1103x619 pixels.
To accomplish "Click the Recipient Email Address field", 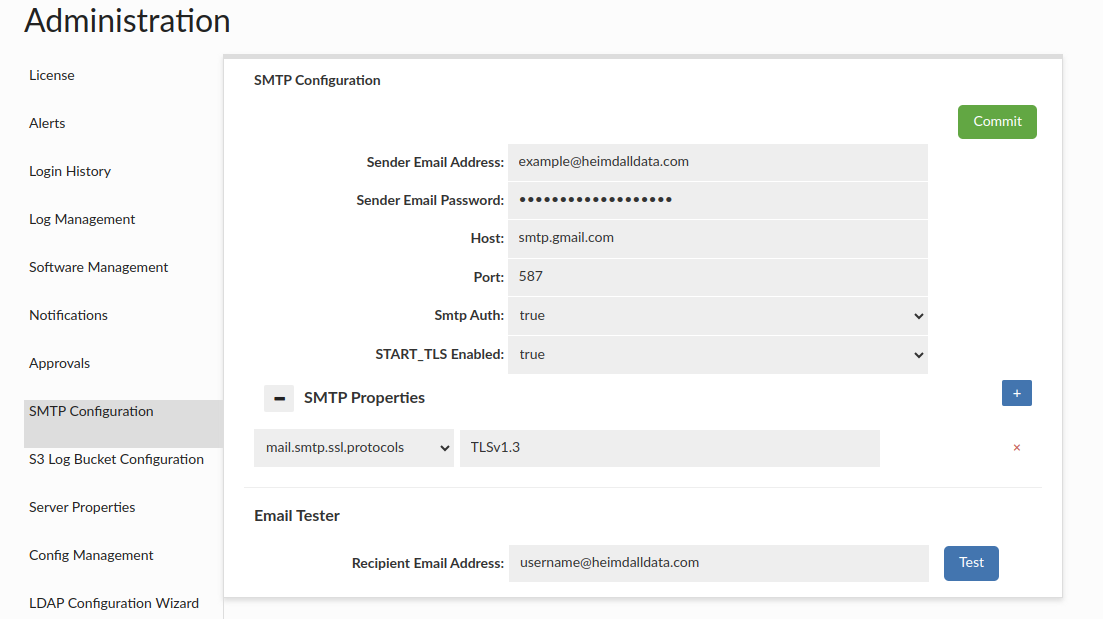I will (x=718, y=563).
